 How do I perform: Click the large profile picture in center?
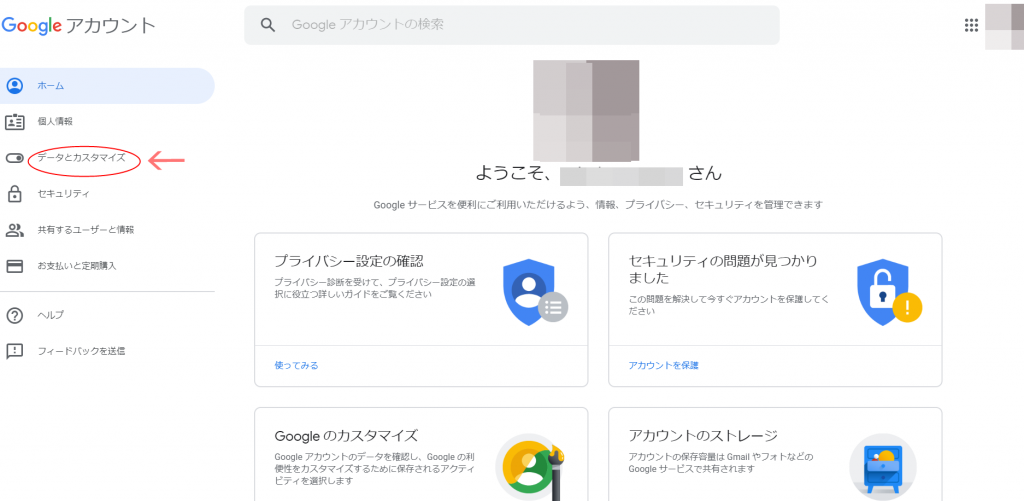tap(586, 110)
